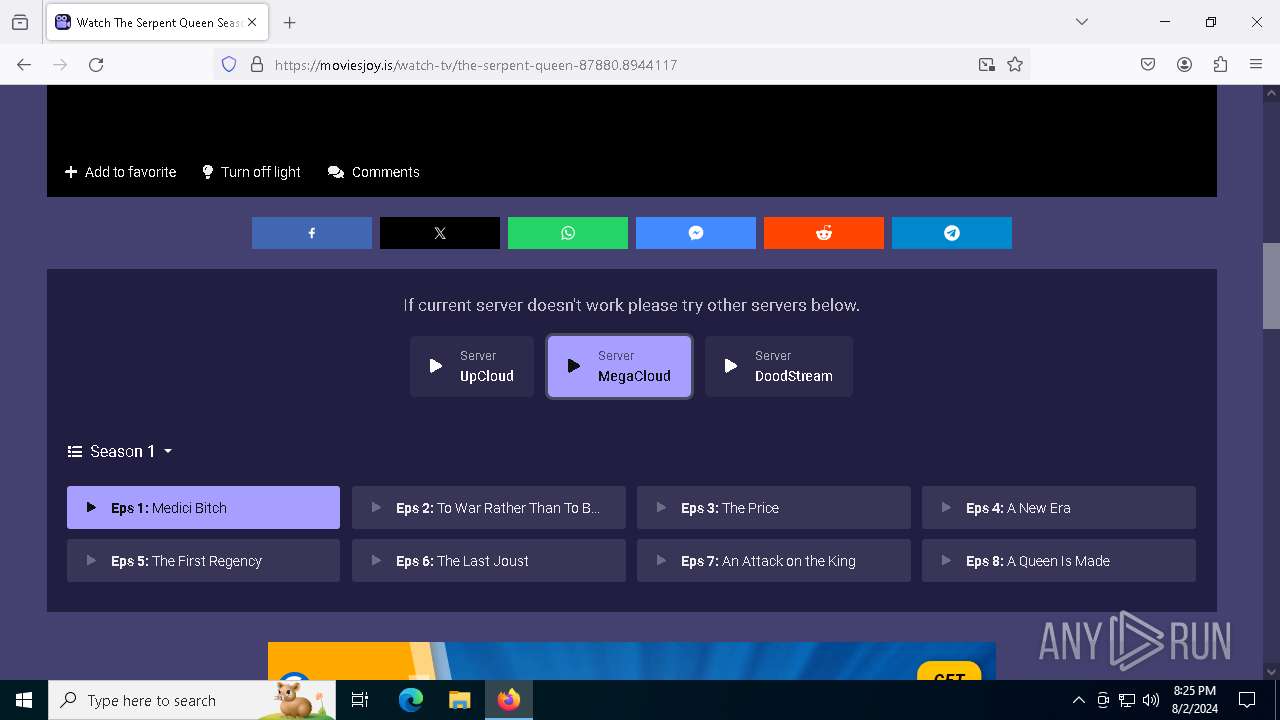Show hidden system tray icons

[x=1078, y=700]
